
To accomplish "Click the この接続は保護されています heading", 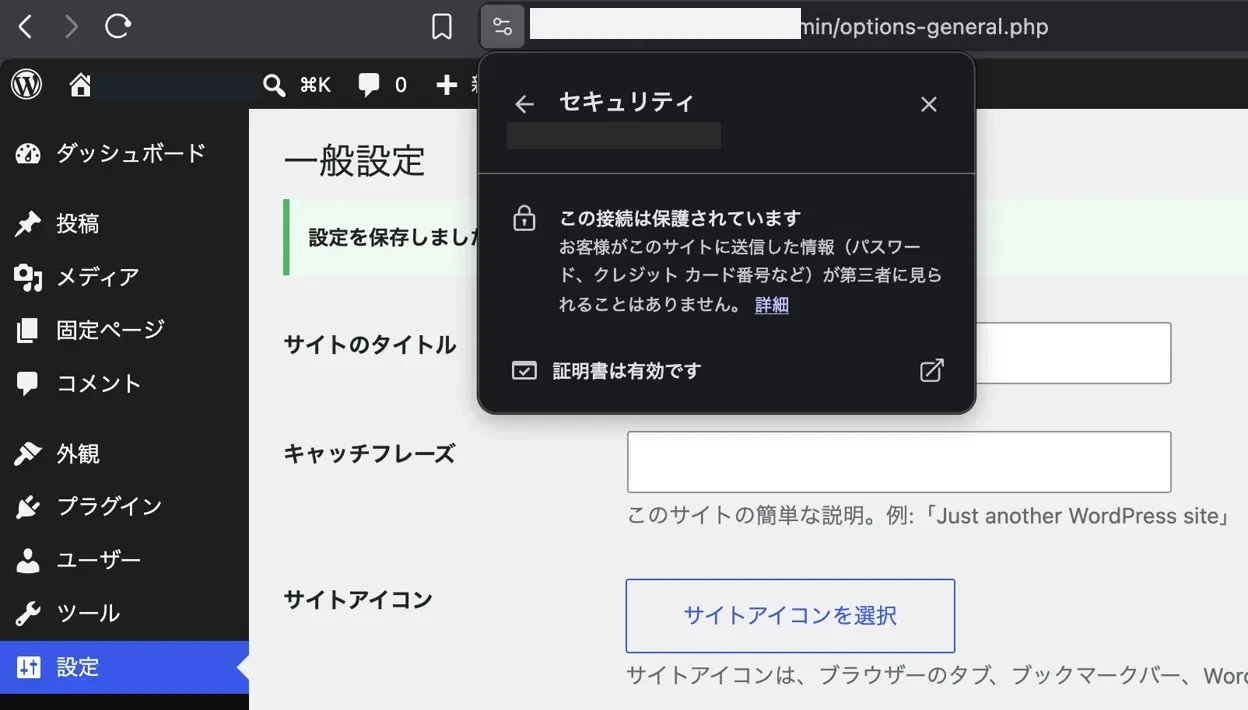I will click(x=680, y=218).
